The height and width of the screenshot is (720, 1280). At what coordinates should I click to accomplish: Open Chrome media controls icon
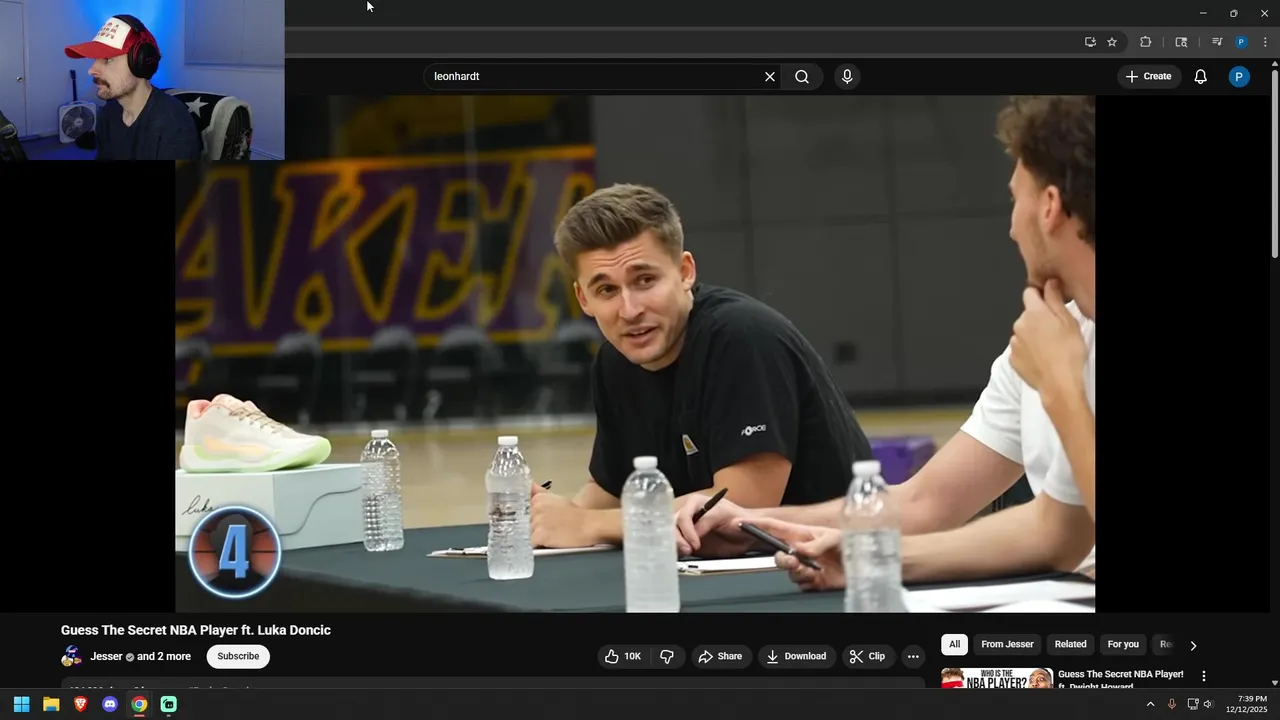tap(1217, 42)
